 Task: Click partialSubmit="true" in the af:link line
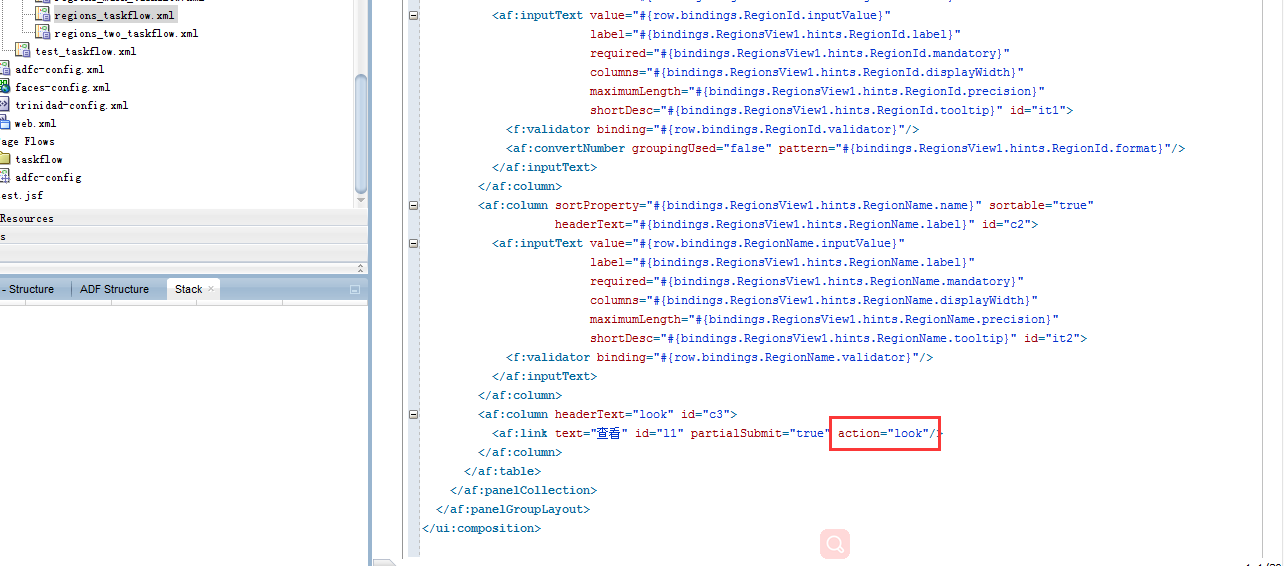click(760, 433)
